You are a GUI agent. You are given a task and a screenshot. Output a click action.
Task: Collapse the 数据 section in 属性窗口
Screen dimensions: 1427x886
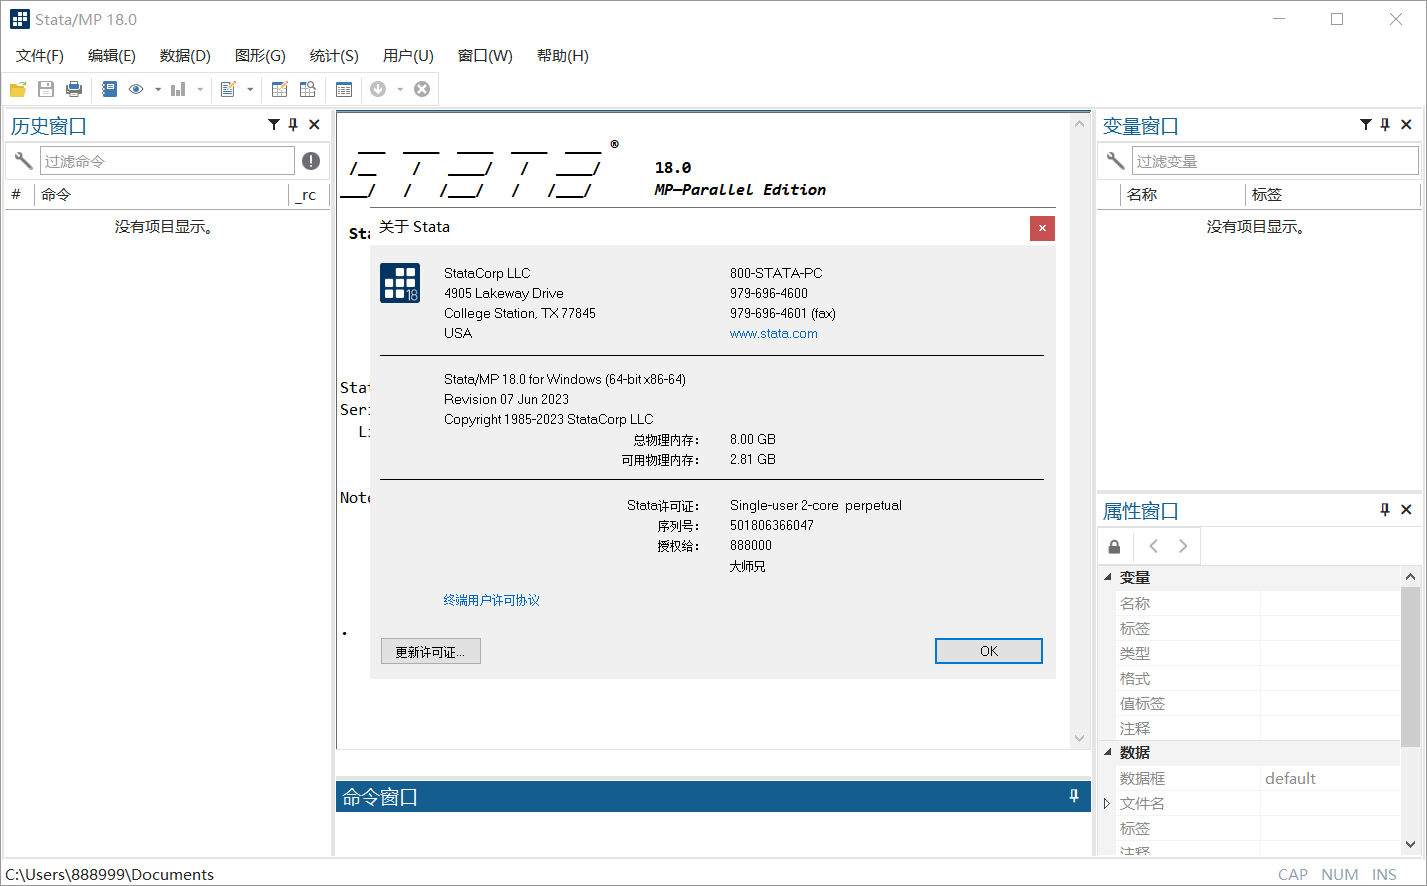1107,752
